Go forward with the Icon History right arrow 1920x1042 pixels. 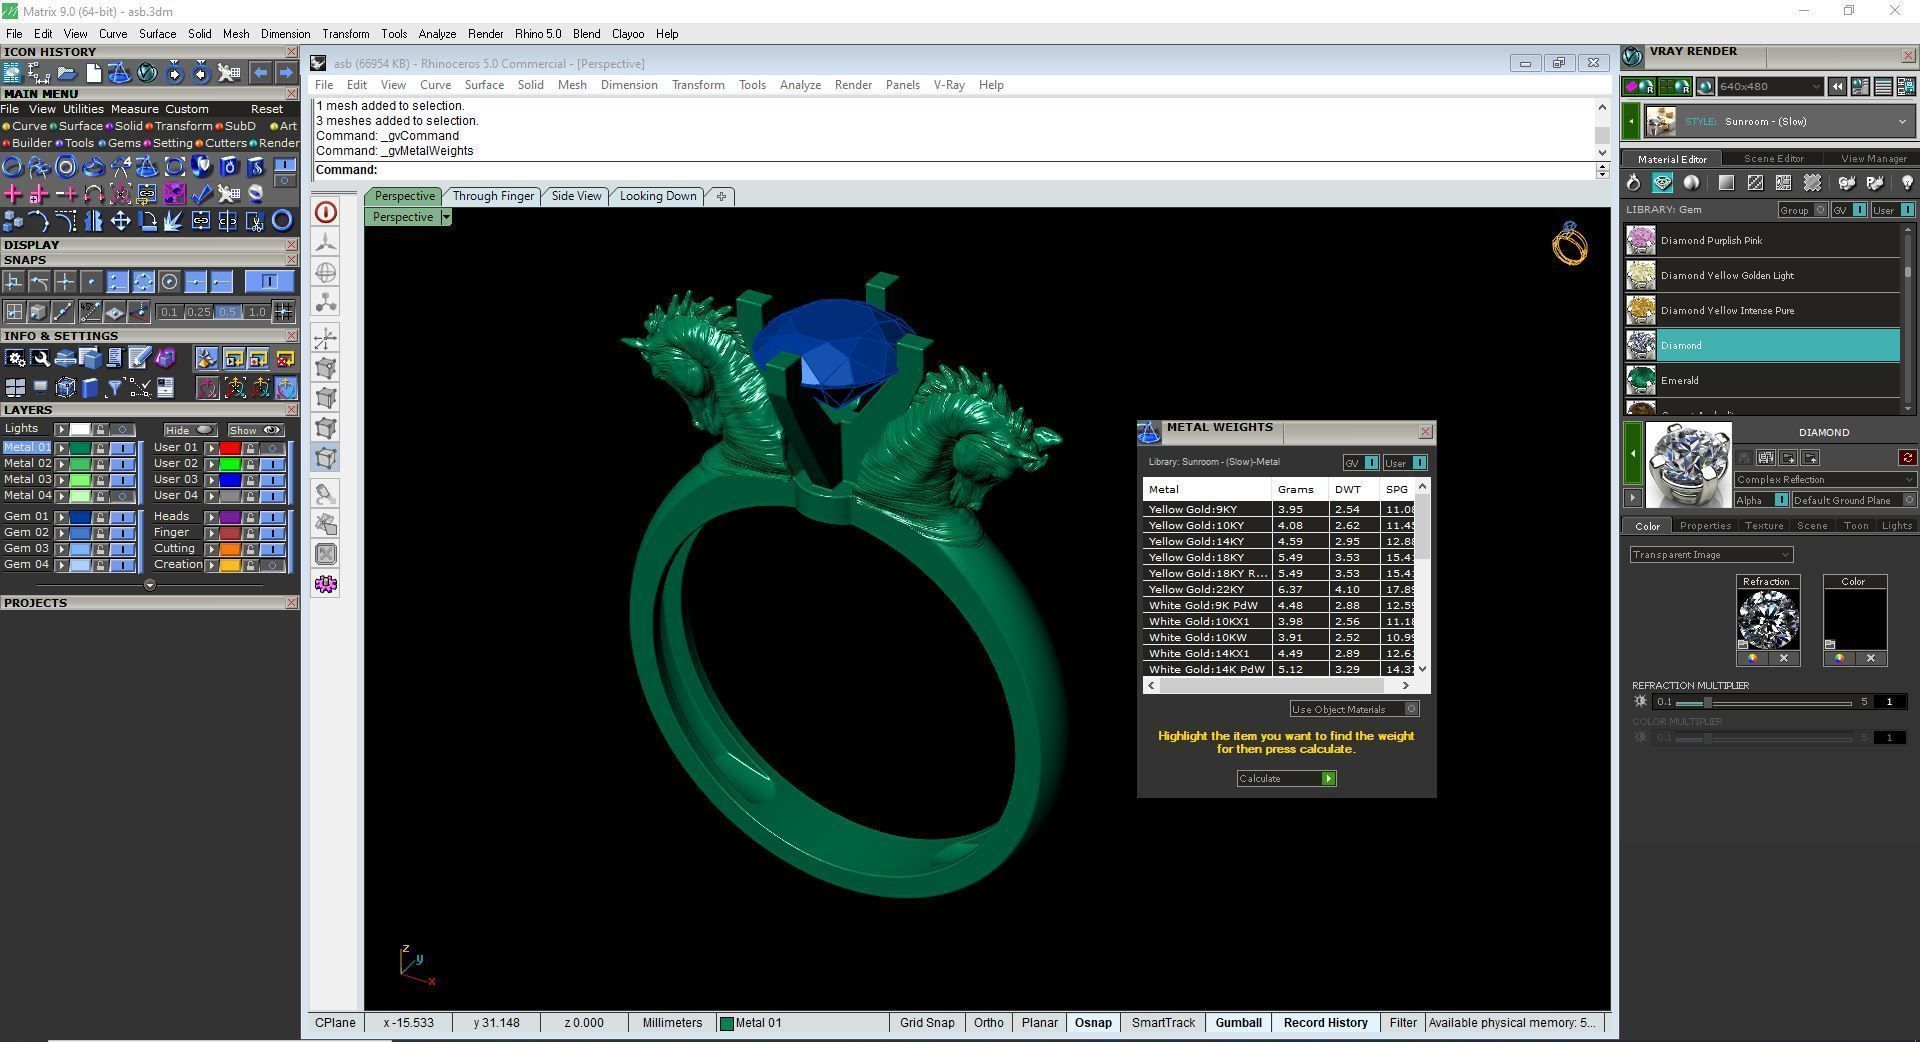[x=285, y=73]
